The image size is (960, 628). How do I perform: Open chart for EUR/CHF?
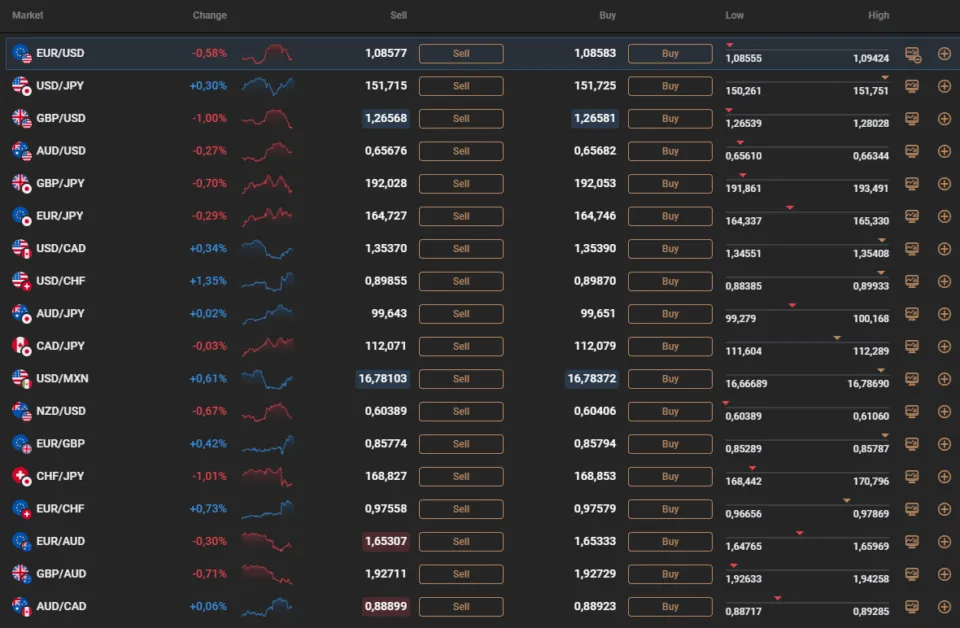coord(911,509)
